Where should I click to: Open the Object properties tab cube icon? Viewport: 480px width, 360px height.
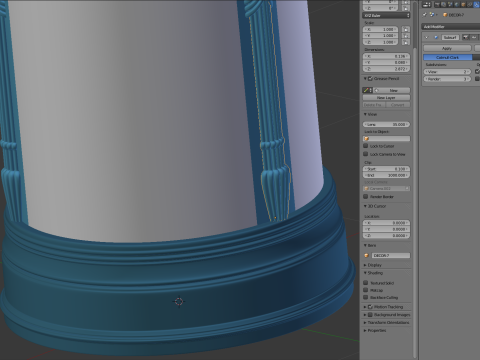(x=463, y=5)
